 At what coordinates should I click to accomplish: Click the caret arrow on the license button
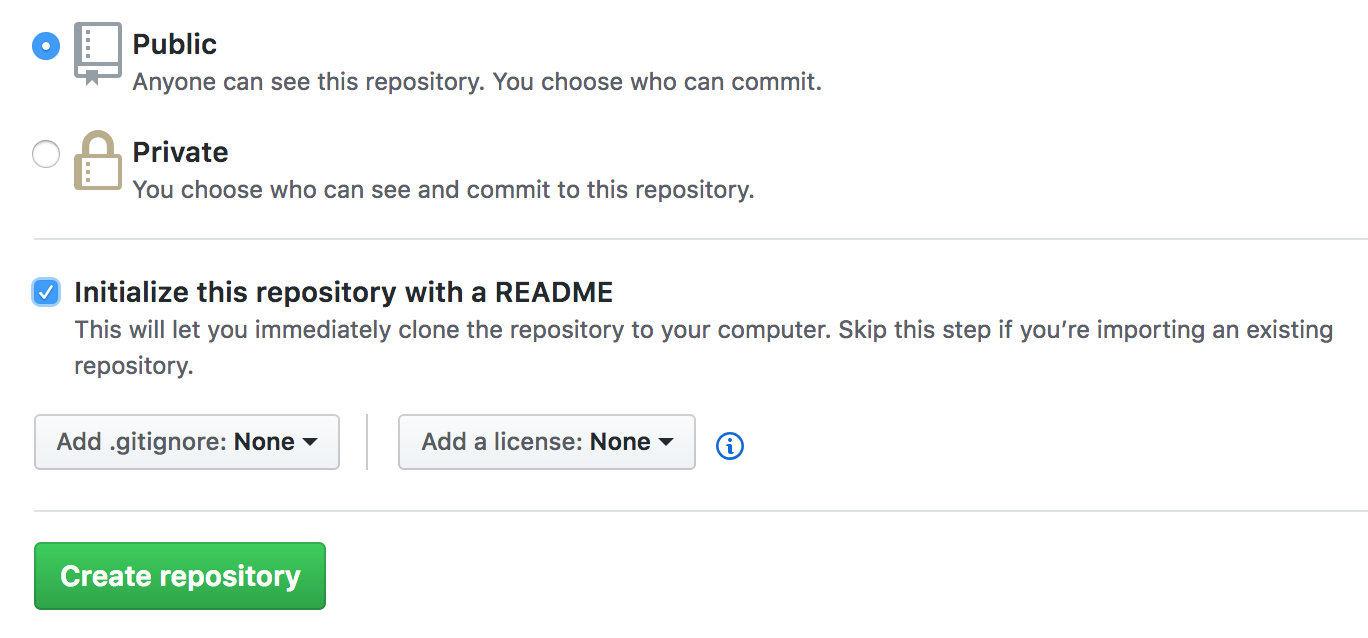click(666, 443)
